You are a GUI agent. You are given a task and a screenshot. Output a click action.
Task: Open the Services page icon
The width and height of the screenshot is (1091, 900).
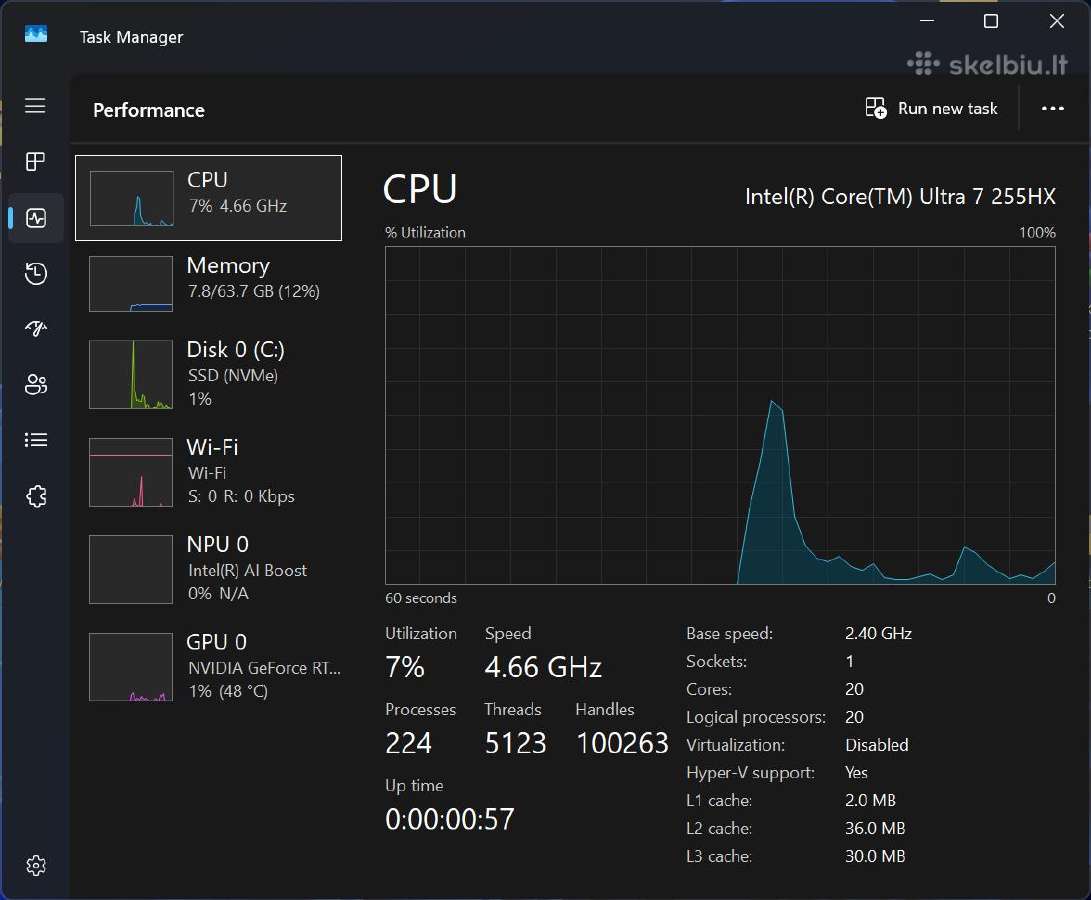pyautogui.click(x=35, y=496)
